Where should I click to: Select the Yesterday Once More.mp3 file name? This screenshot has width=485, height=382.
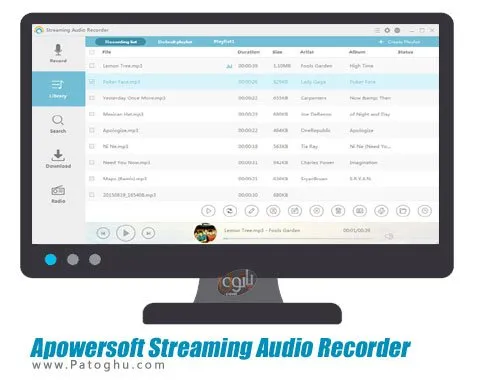pos(134,98)
